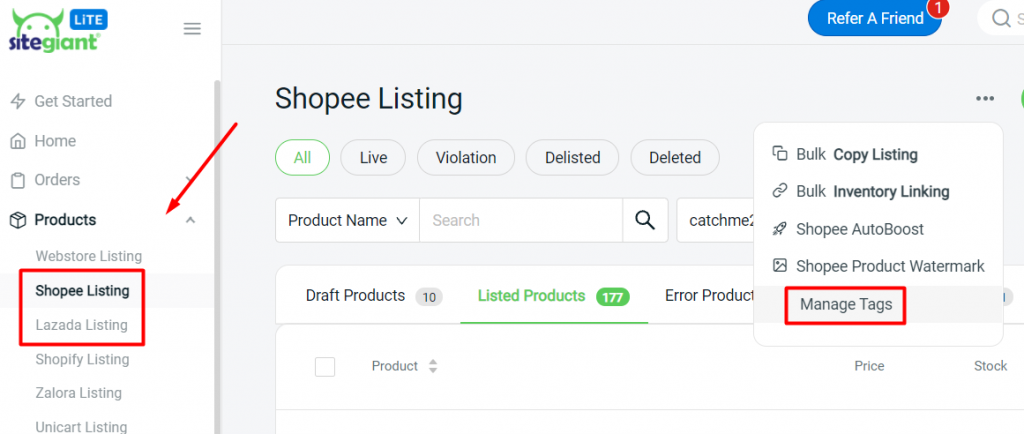Click the SiteGiant Lite logo
Screen dimensions: 1024x434
(57, 30)
